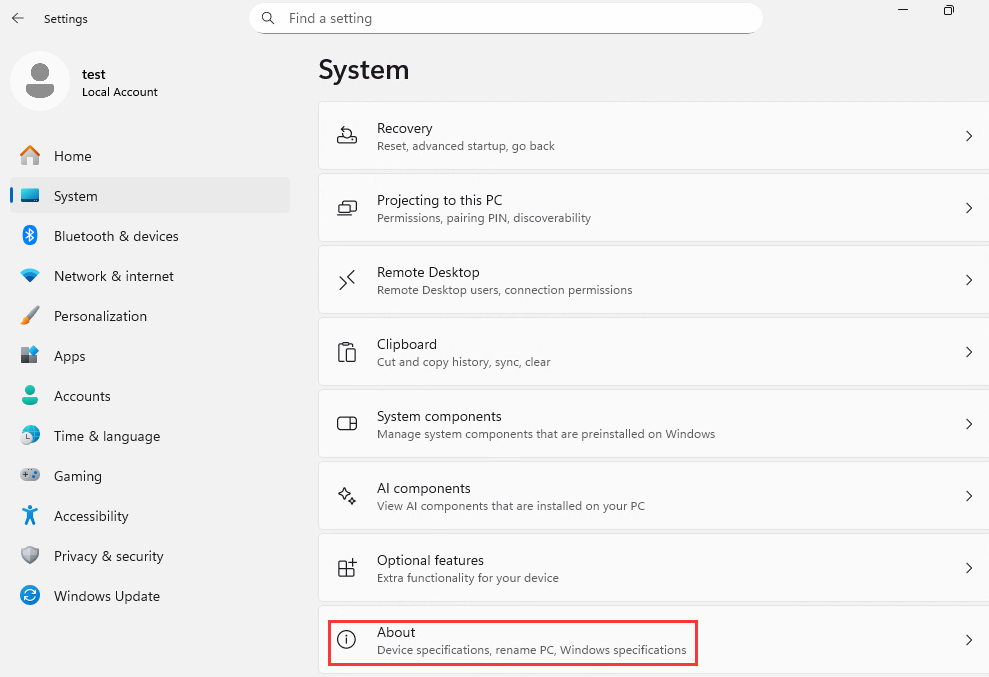Click the Gaming controller icon
The height and width of the screenshot is (677, 989).
pyautogui.click(x=30, y=476)
